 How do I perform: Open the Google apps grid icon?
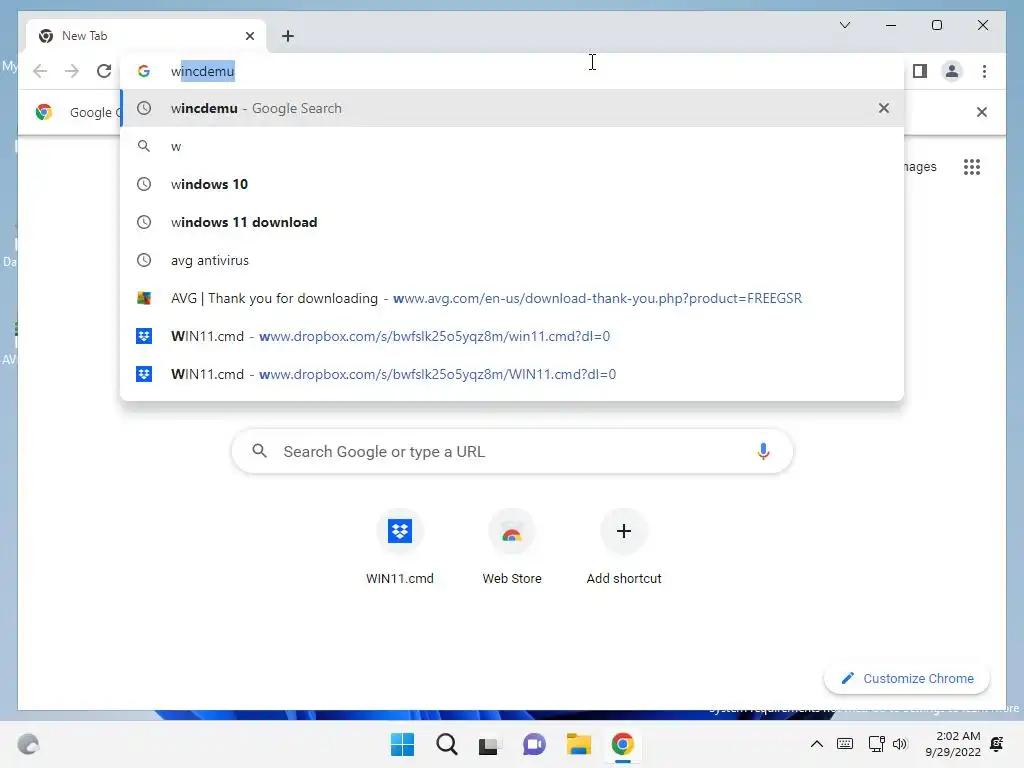[972, 167]
